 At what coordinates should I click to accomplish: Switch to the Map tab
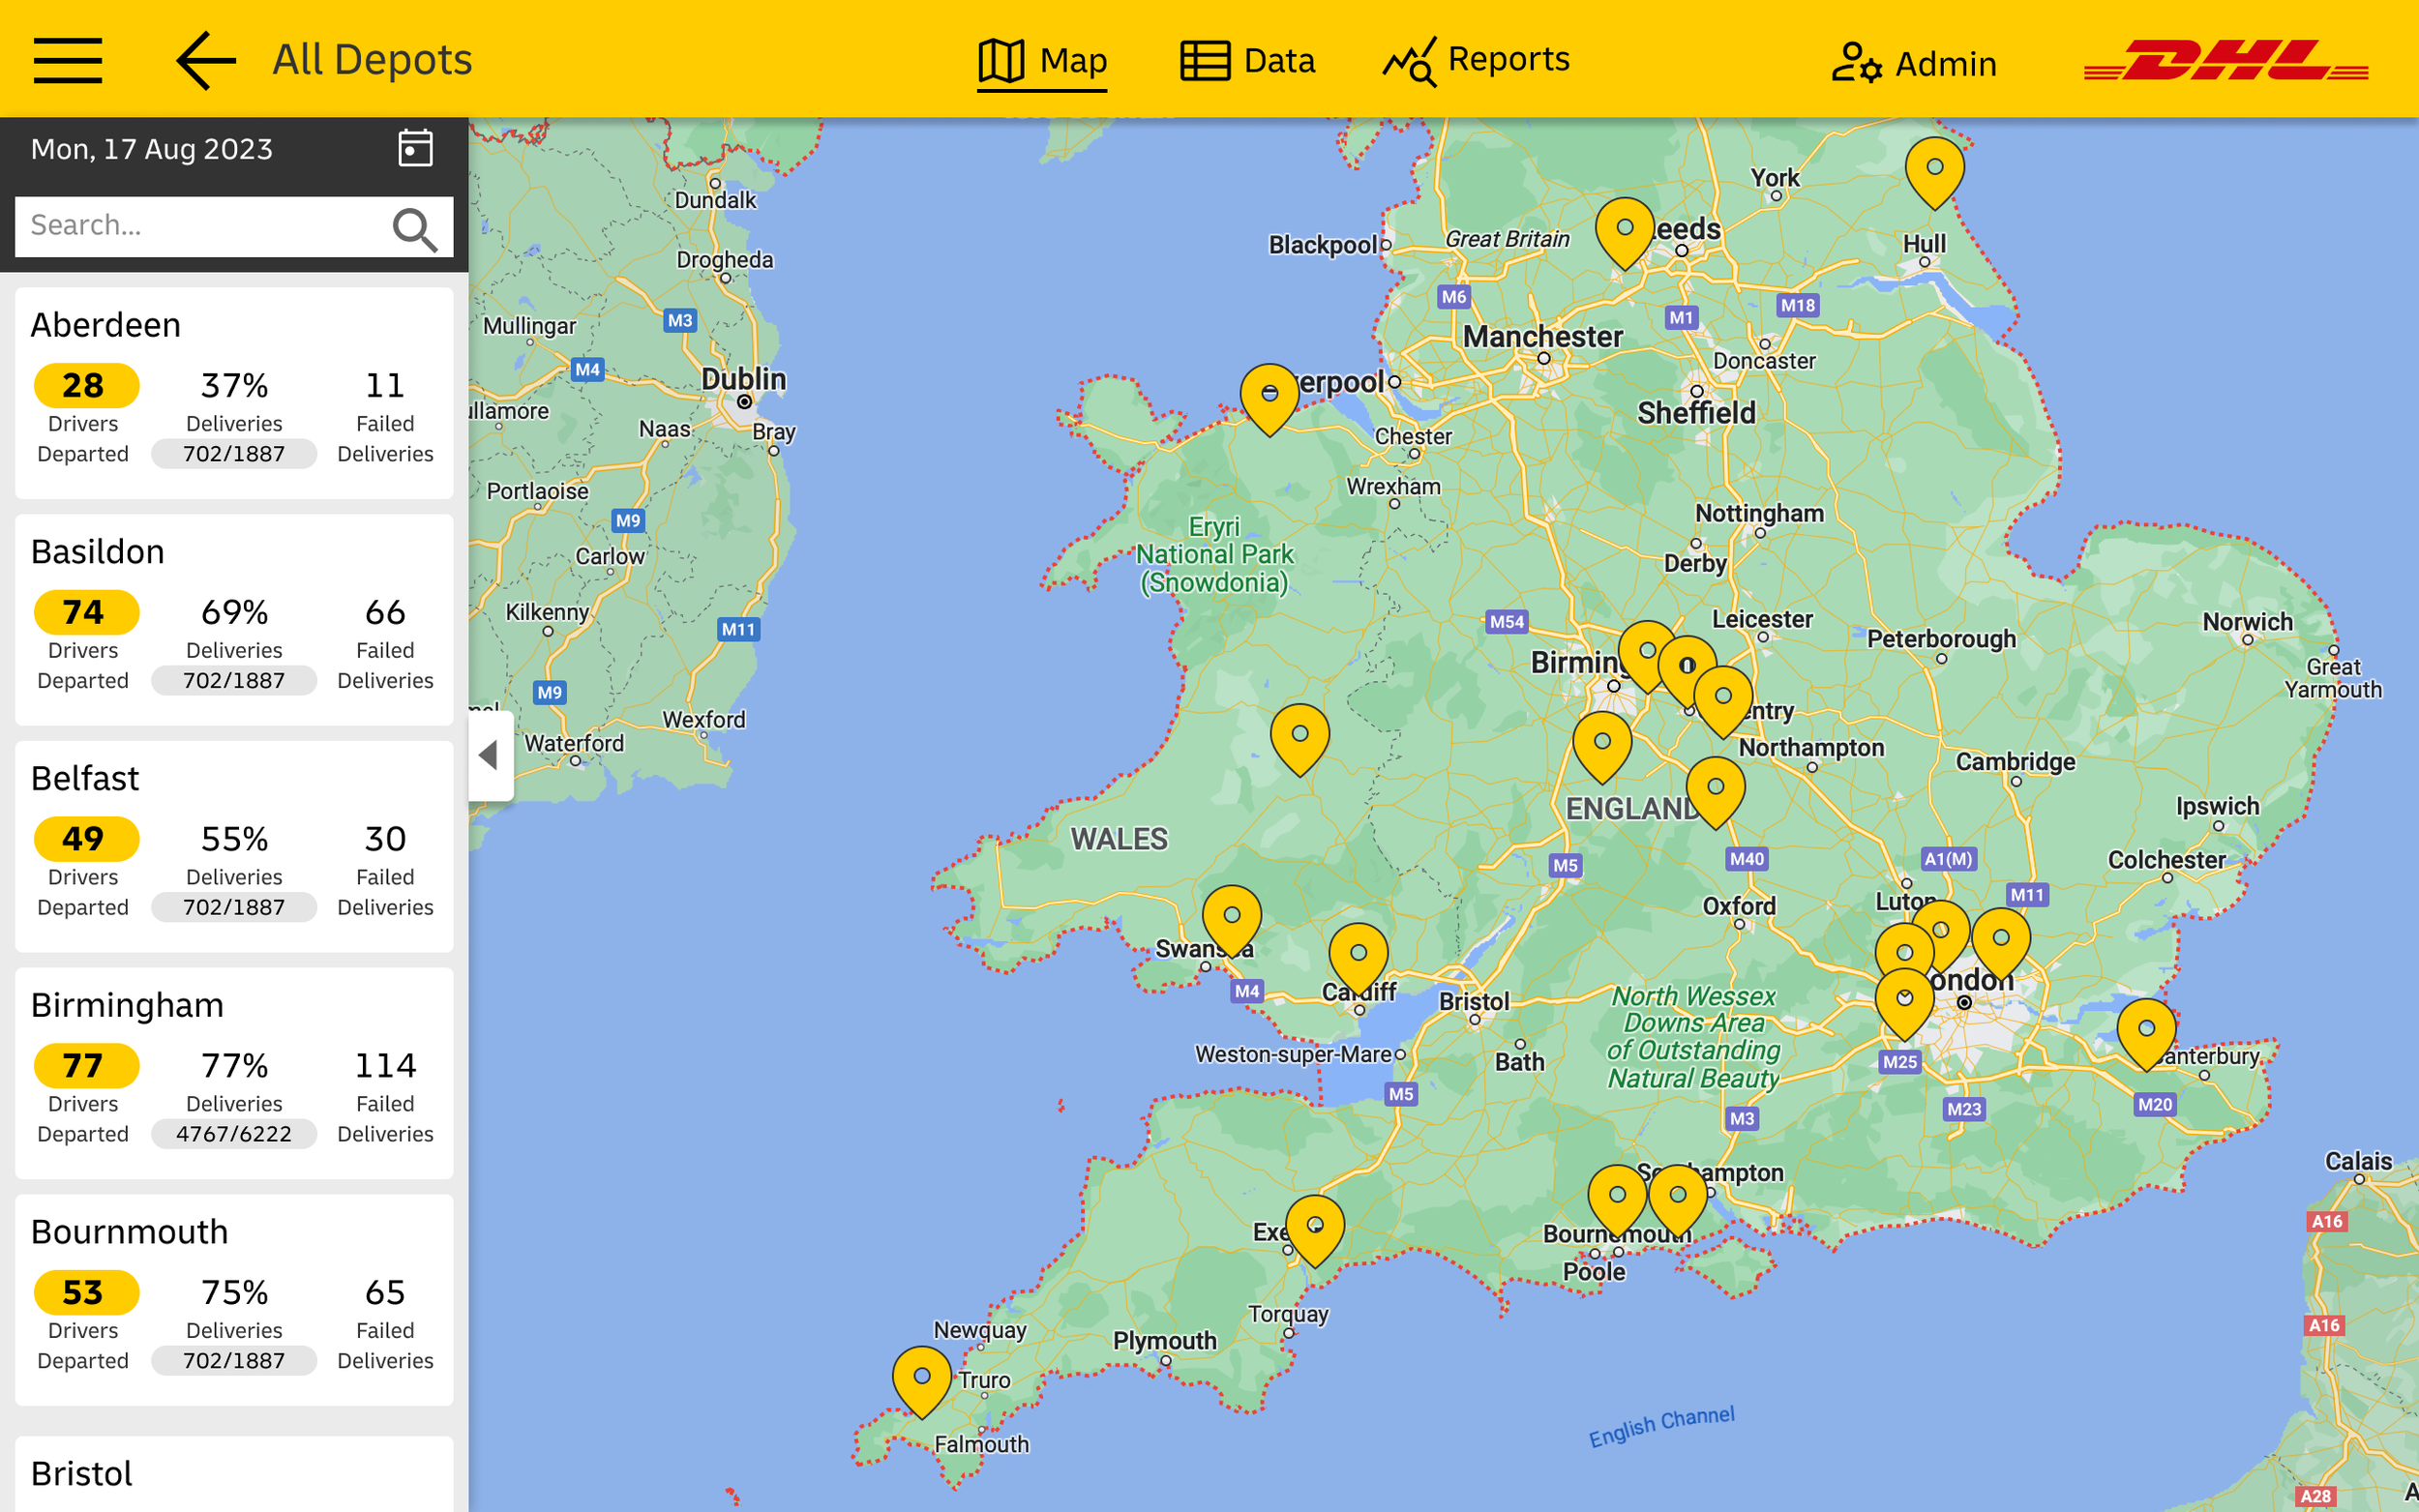point(1042,61)
